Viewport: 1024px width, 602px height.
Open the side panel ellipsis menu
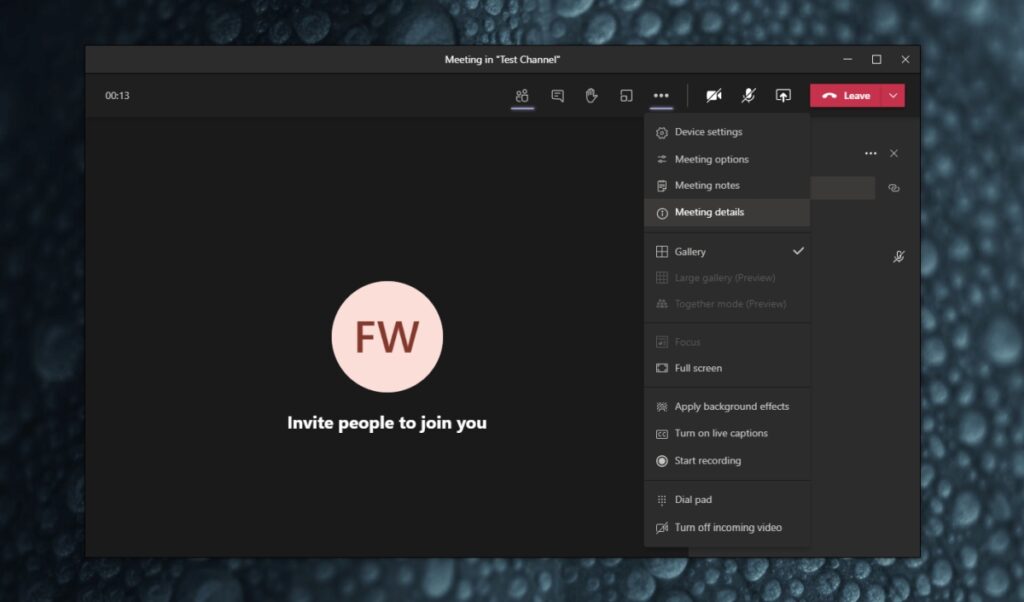pos(869,153)
